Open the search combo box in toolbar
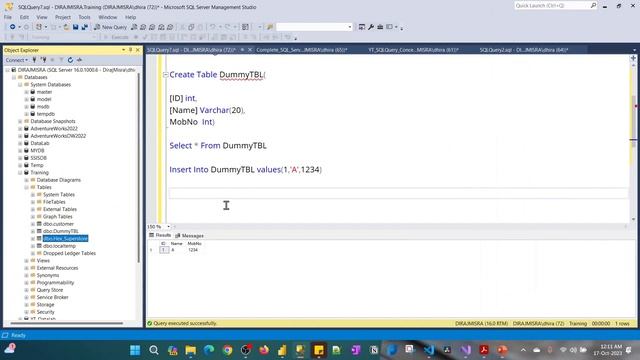640x360 pixels. (x=314, y=27)
